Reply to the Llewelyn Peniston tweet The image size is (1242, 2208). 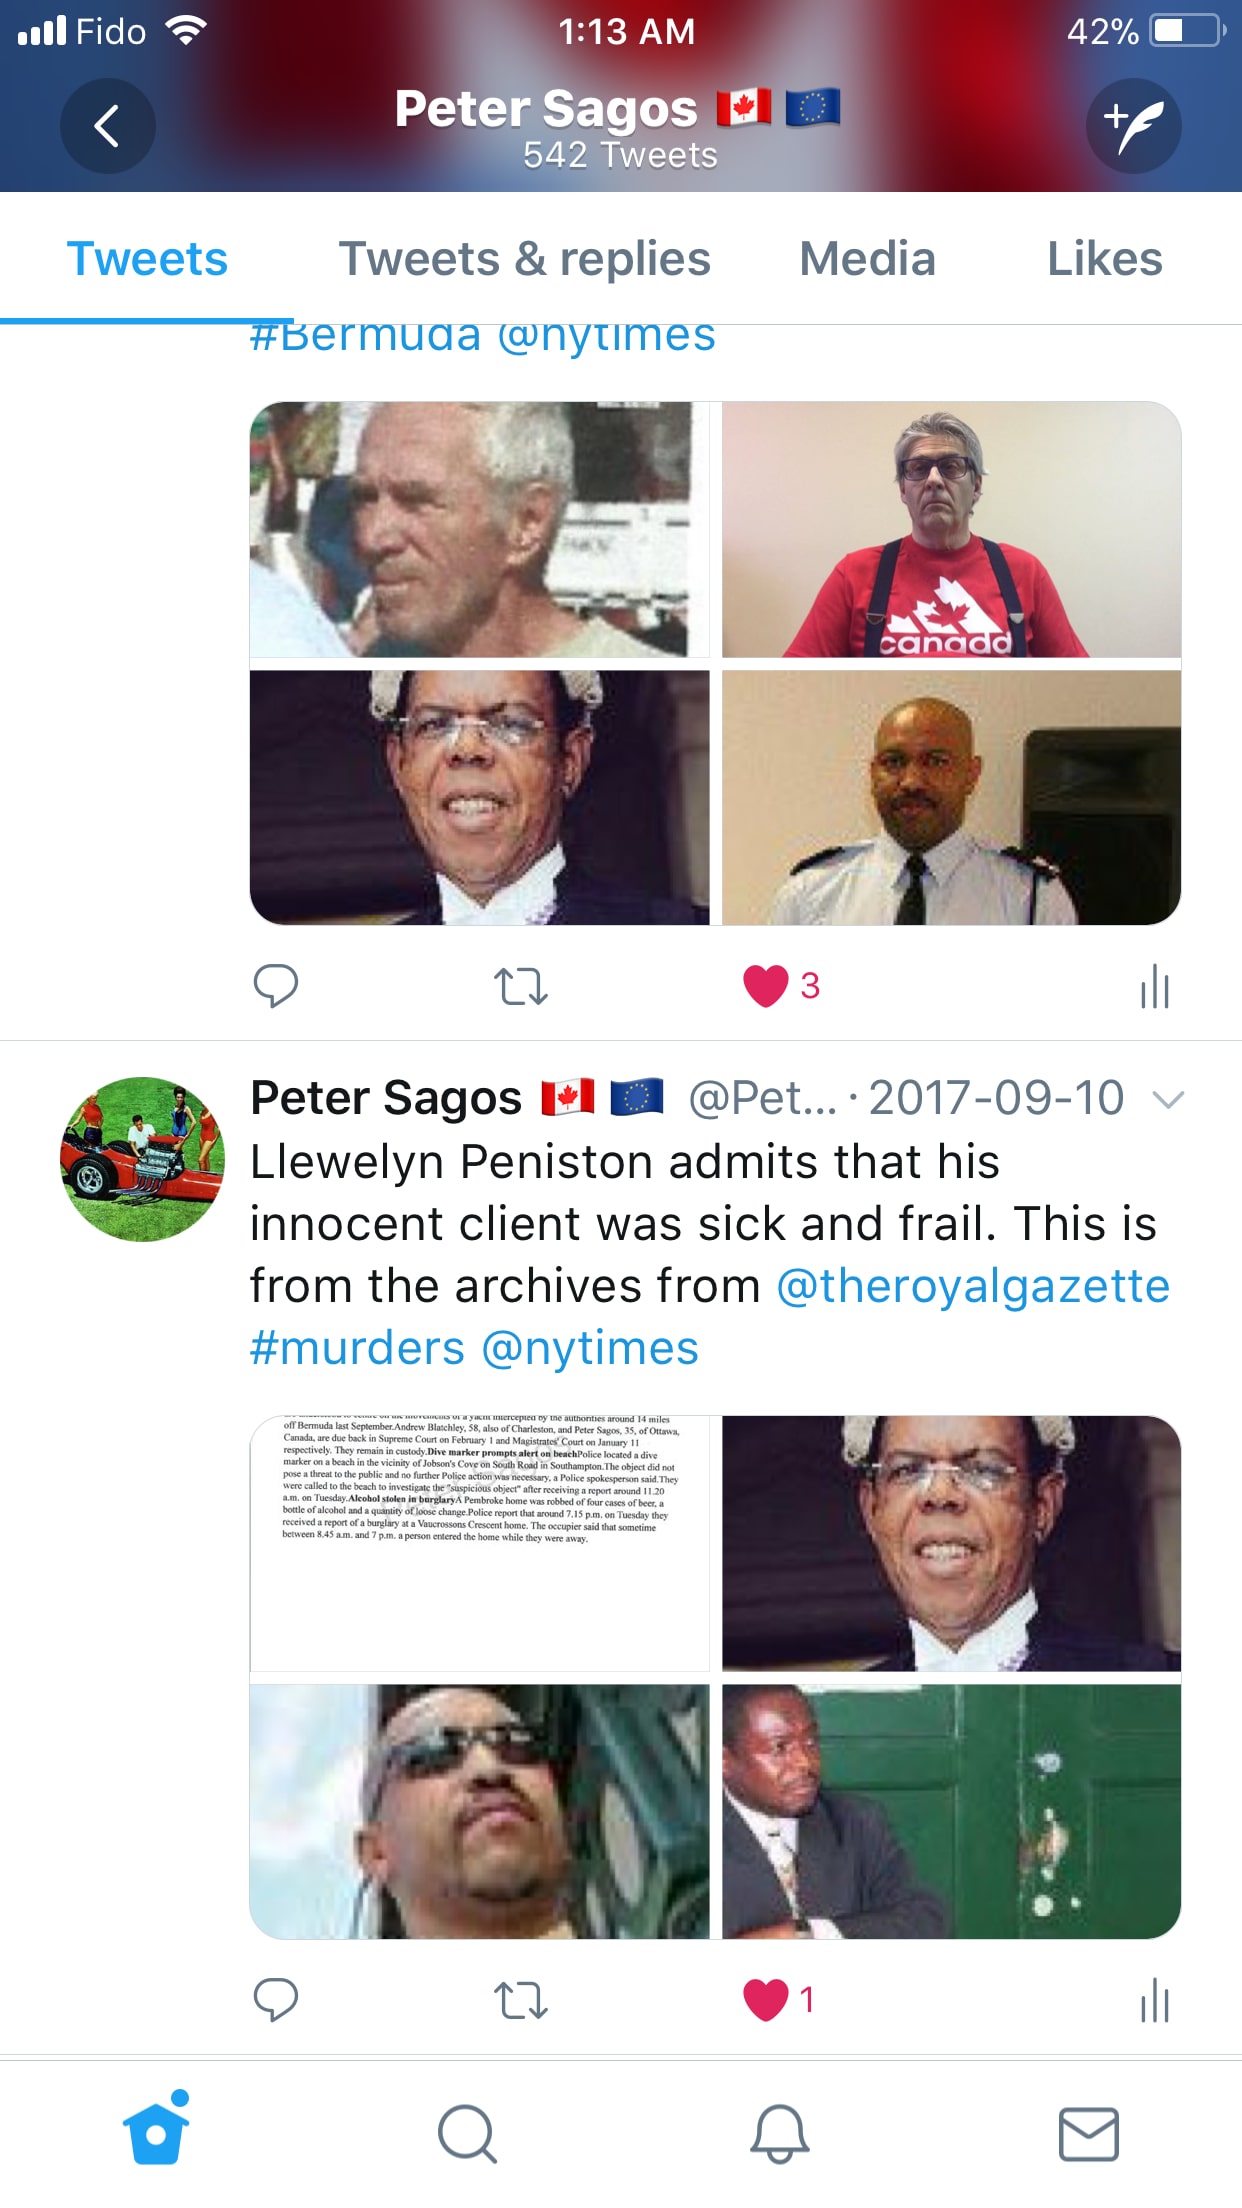(x=275, y=2000)
